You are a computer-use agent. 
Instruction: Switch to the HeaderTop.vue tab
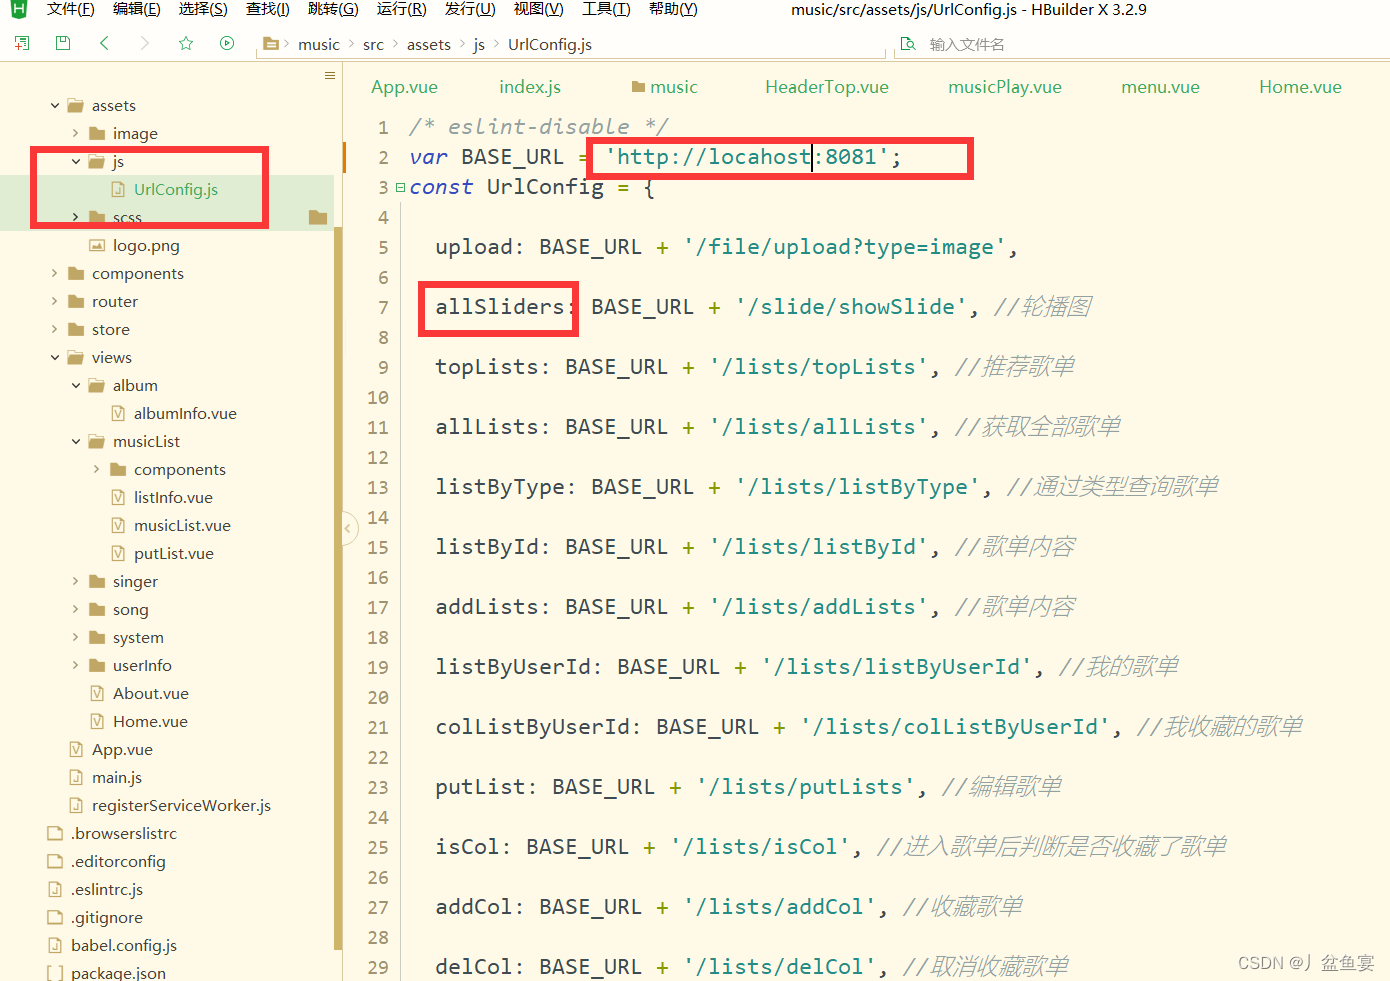coord(826,87)
